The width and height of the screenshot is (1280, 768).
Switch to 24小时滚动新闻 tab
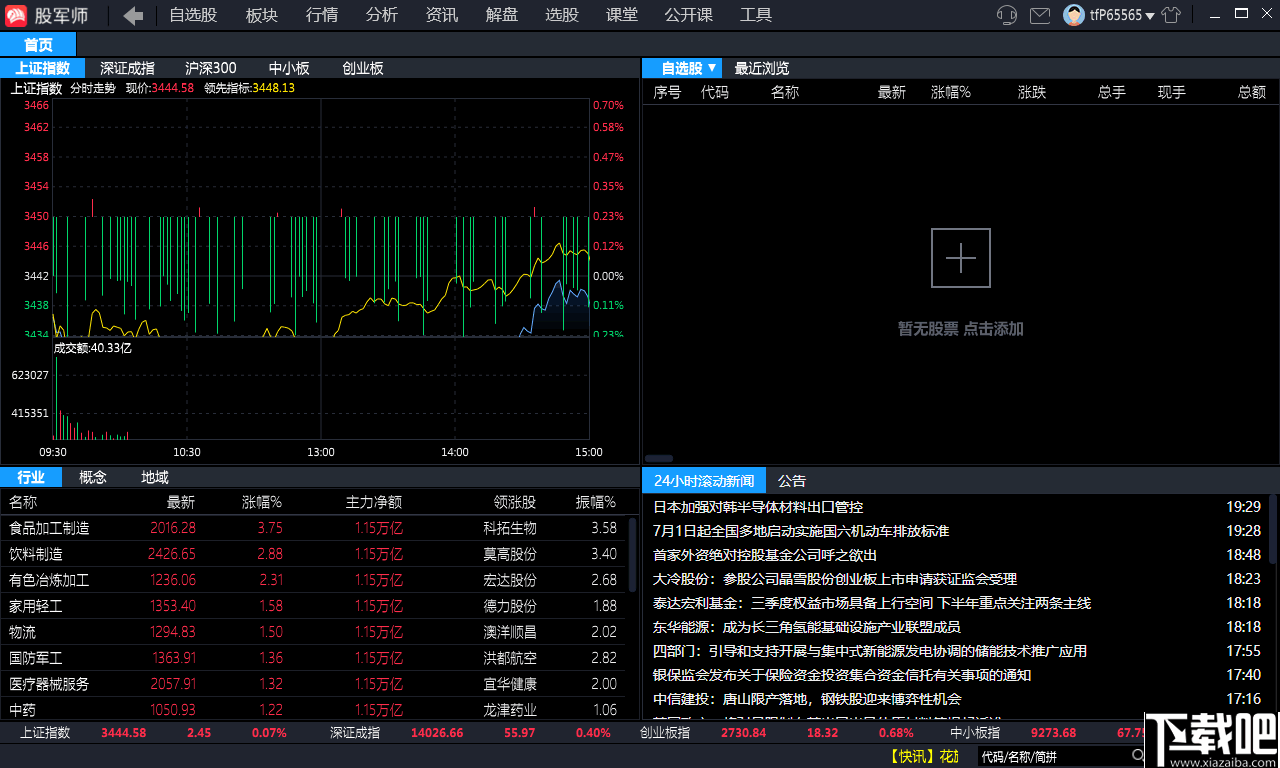coord(704,481)
